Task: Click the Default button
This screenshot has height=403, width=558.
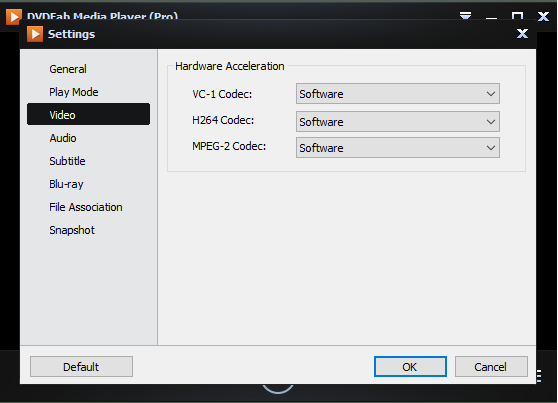Action: [x=81, y=366]
